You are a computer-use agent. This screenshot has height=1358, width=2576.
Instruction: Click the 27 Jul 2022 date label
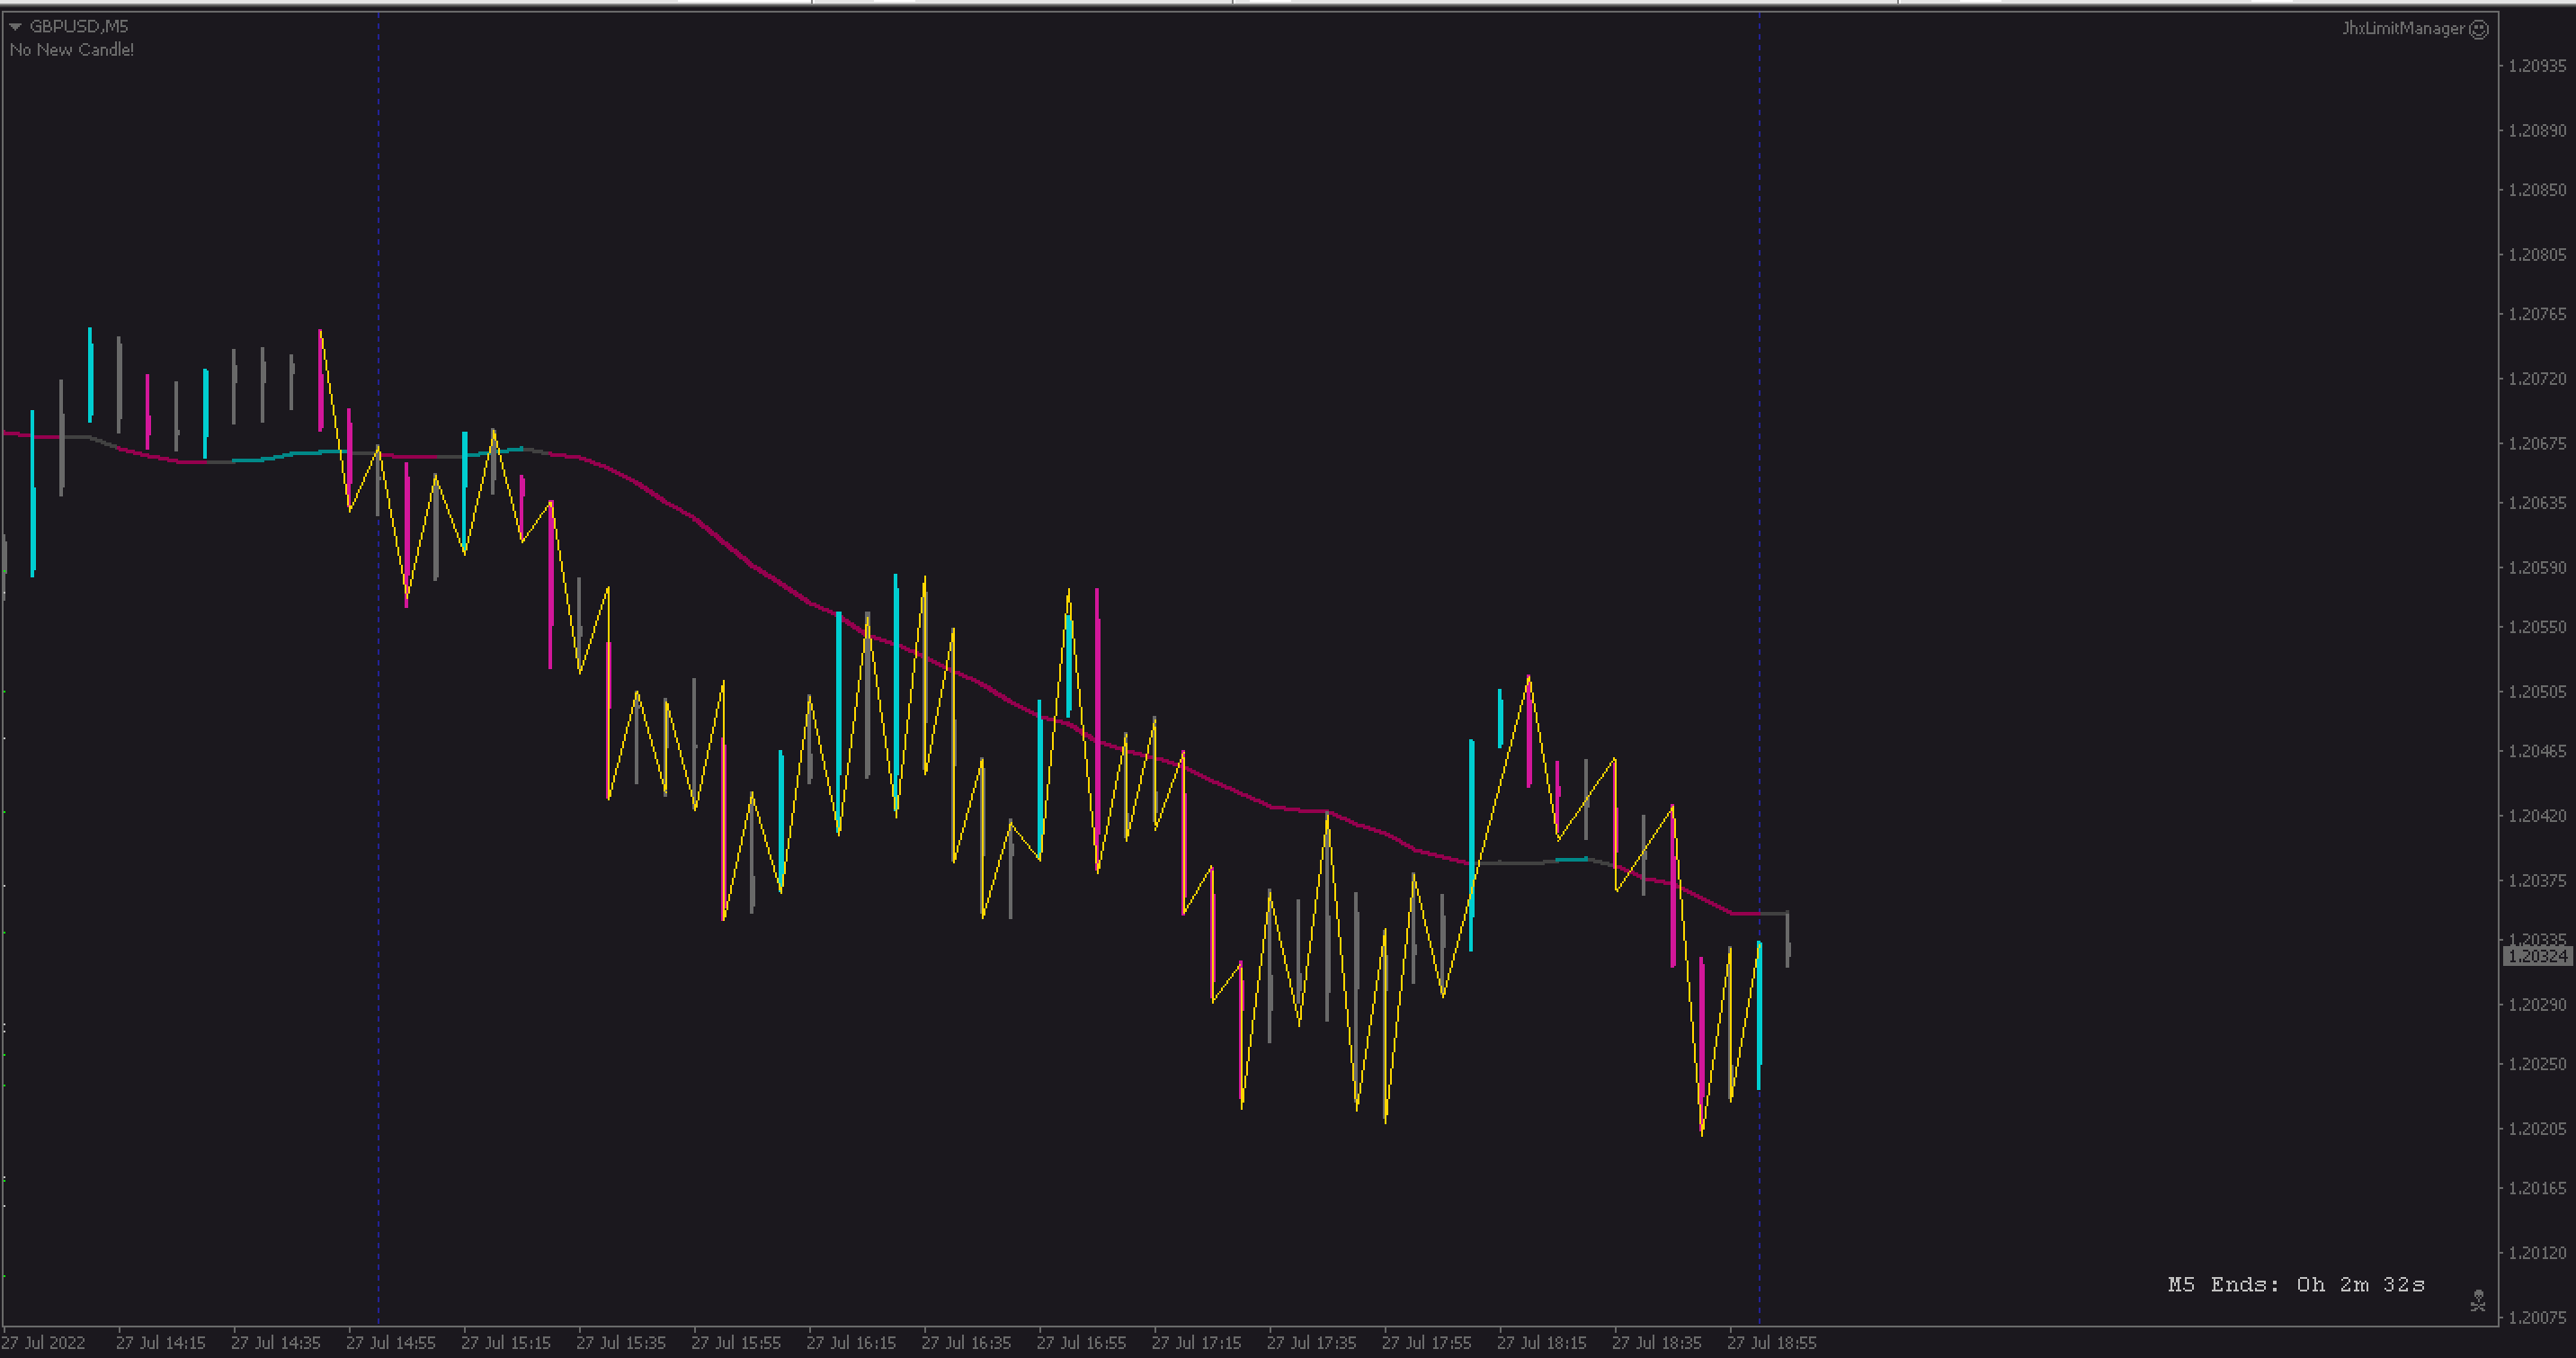pos(44,1342)
